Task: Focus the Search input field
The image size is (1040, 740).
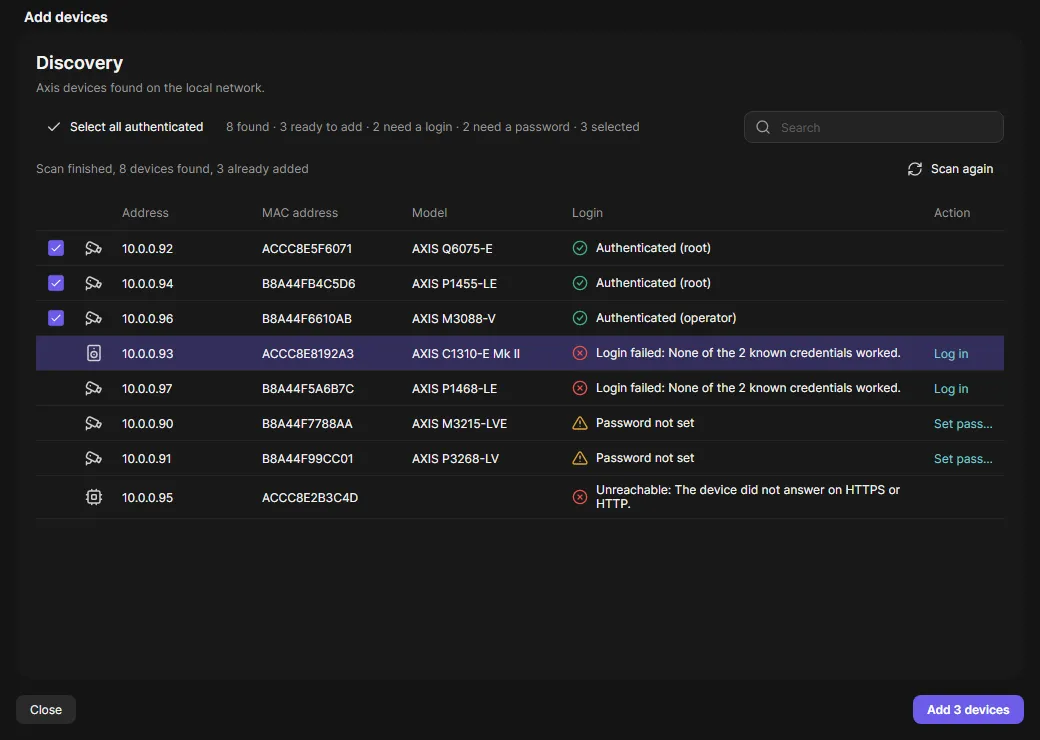Action: tap(874, 127)
